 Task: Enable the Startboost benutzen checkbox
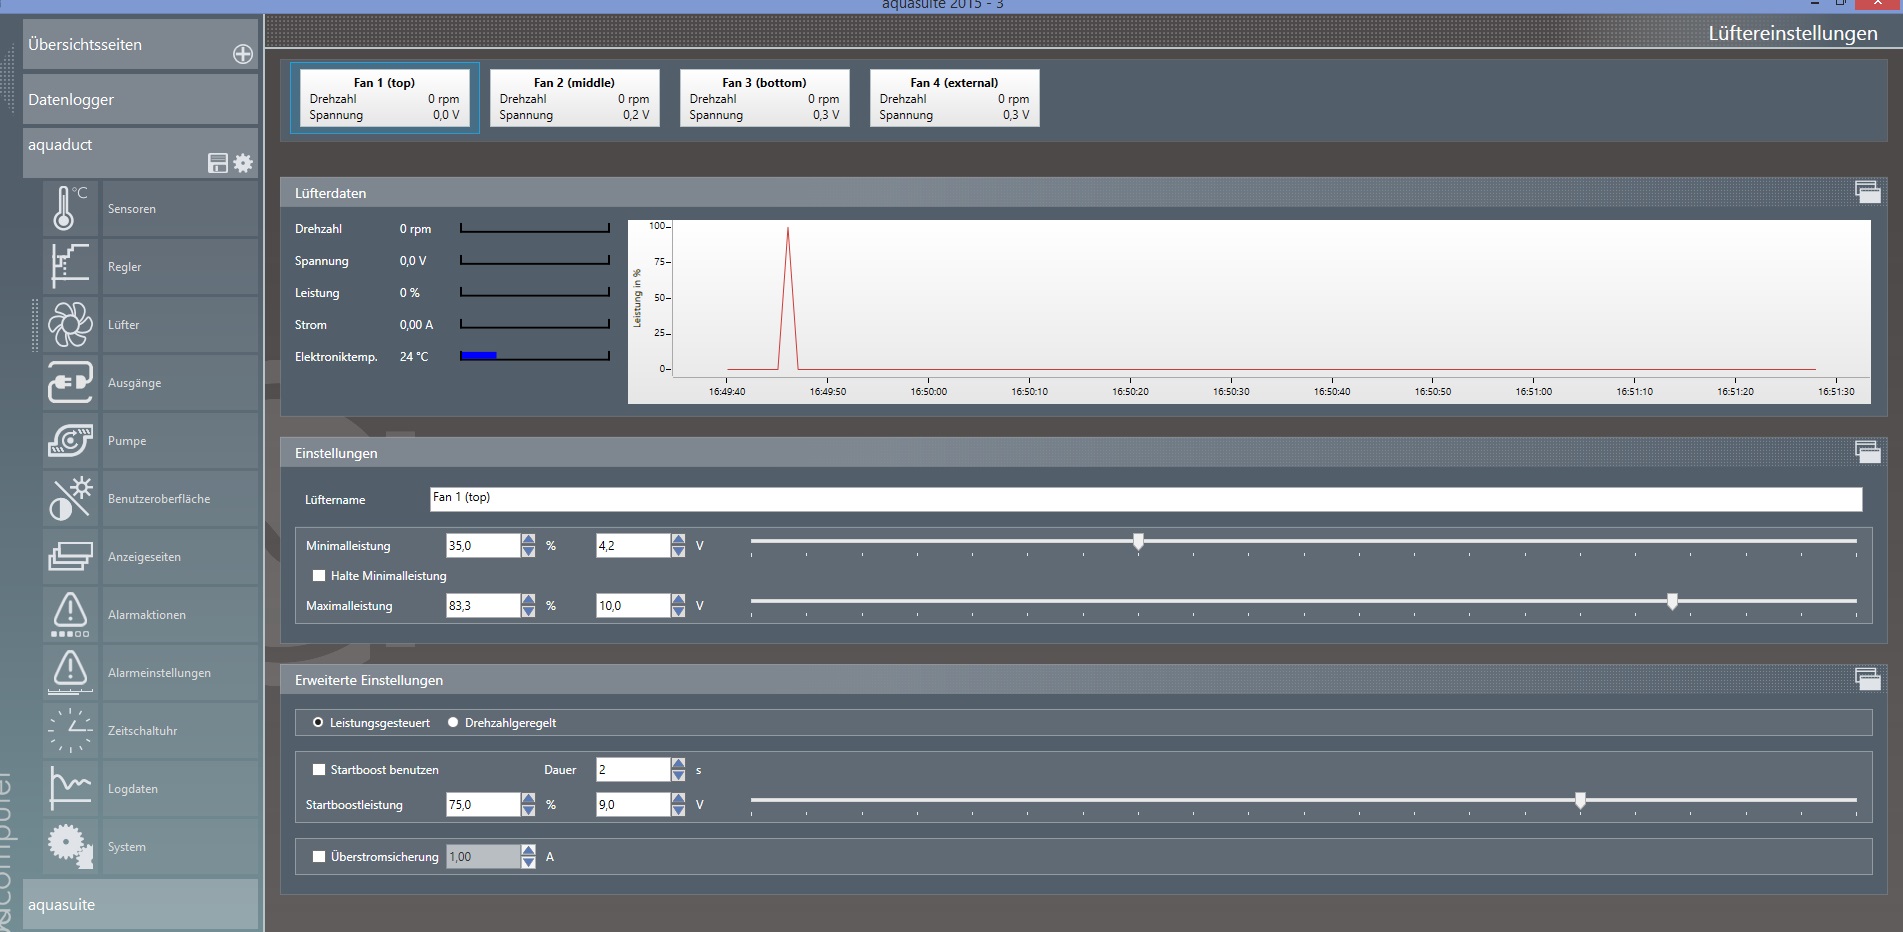pos(319,770)
